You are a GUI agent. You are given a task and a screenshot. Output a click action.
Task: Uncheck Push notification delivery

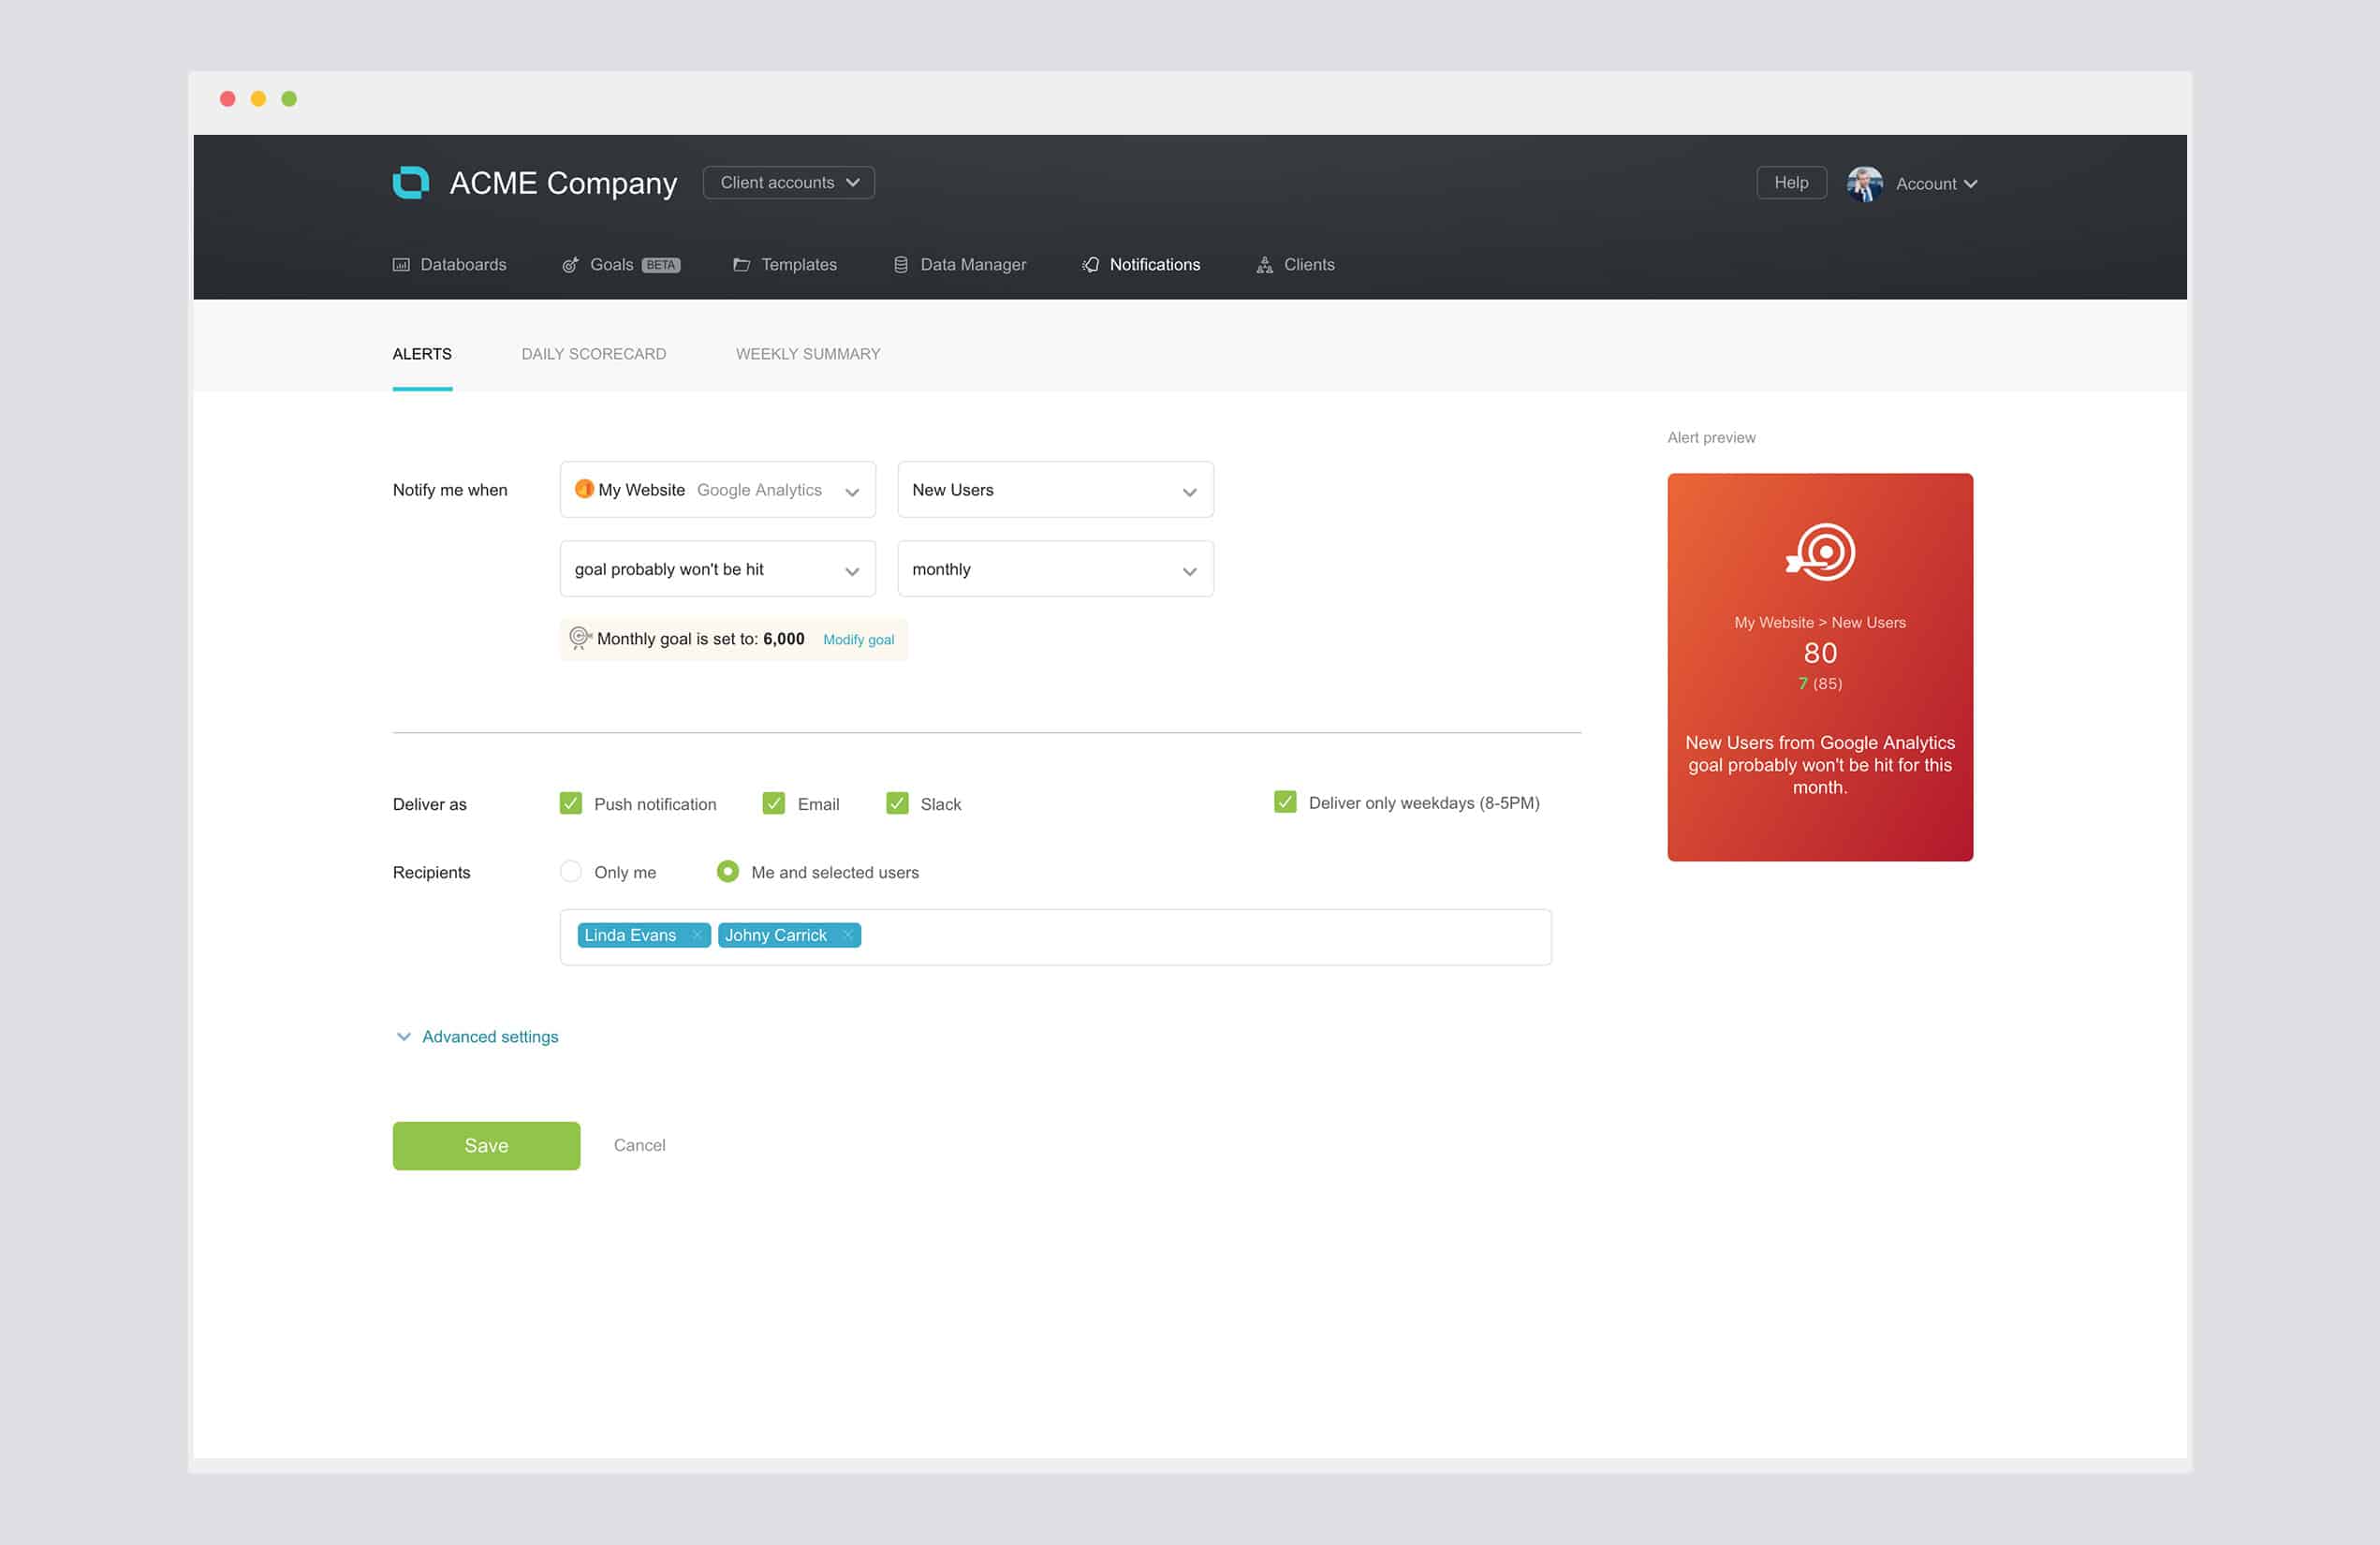click(x=571, y=803)
